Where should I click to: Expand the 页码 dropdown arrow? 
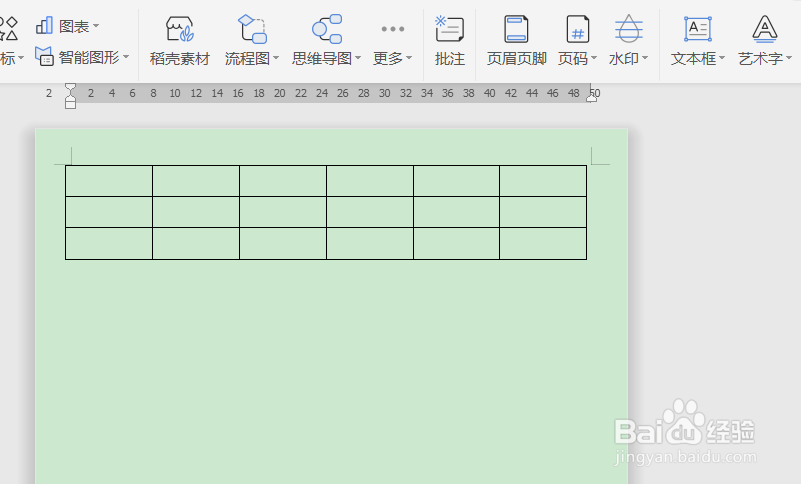[x=594, y=58]
